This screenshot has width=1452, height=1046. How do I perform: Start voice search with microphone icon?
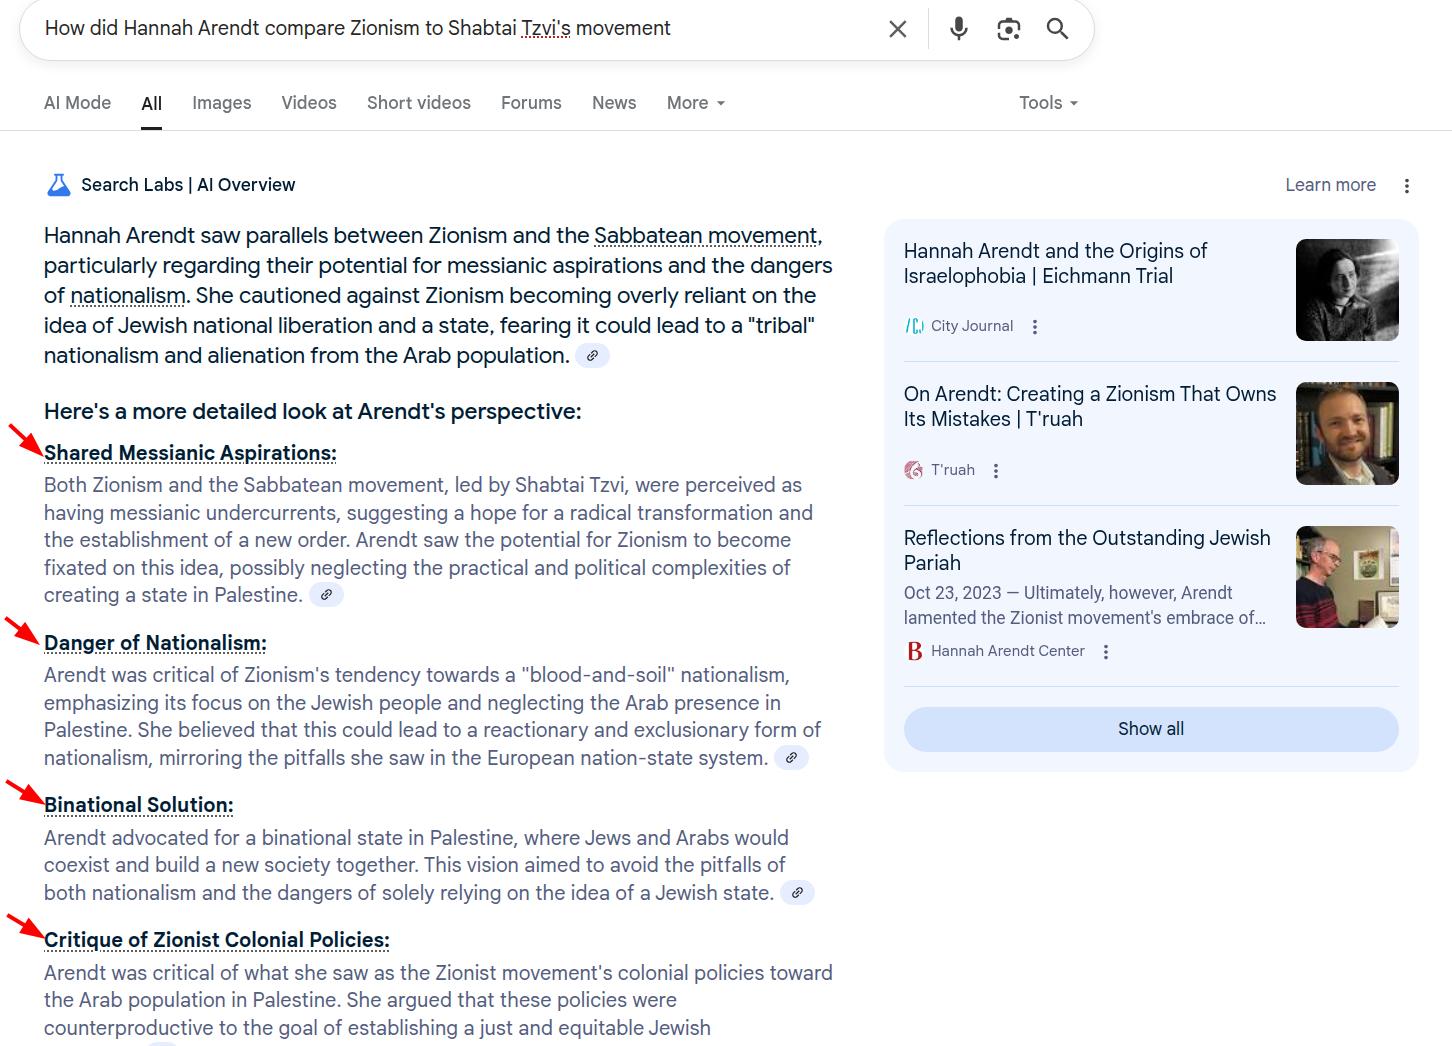(958, 29)
